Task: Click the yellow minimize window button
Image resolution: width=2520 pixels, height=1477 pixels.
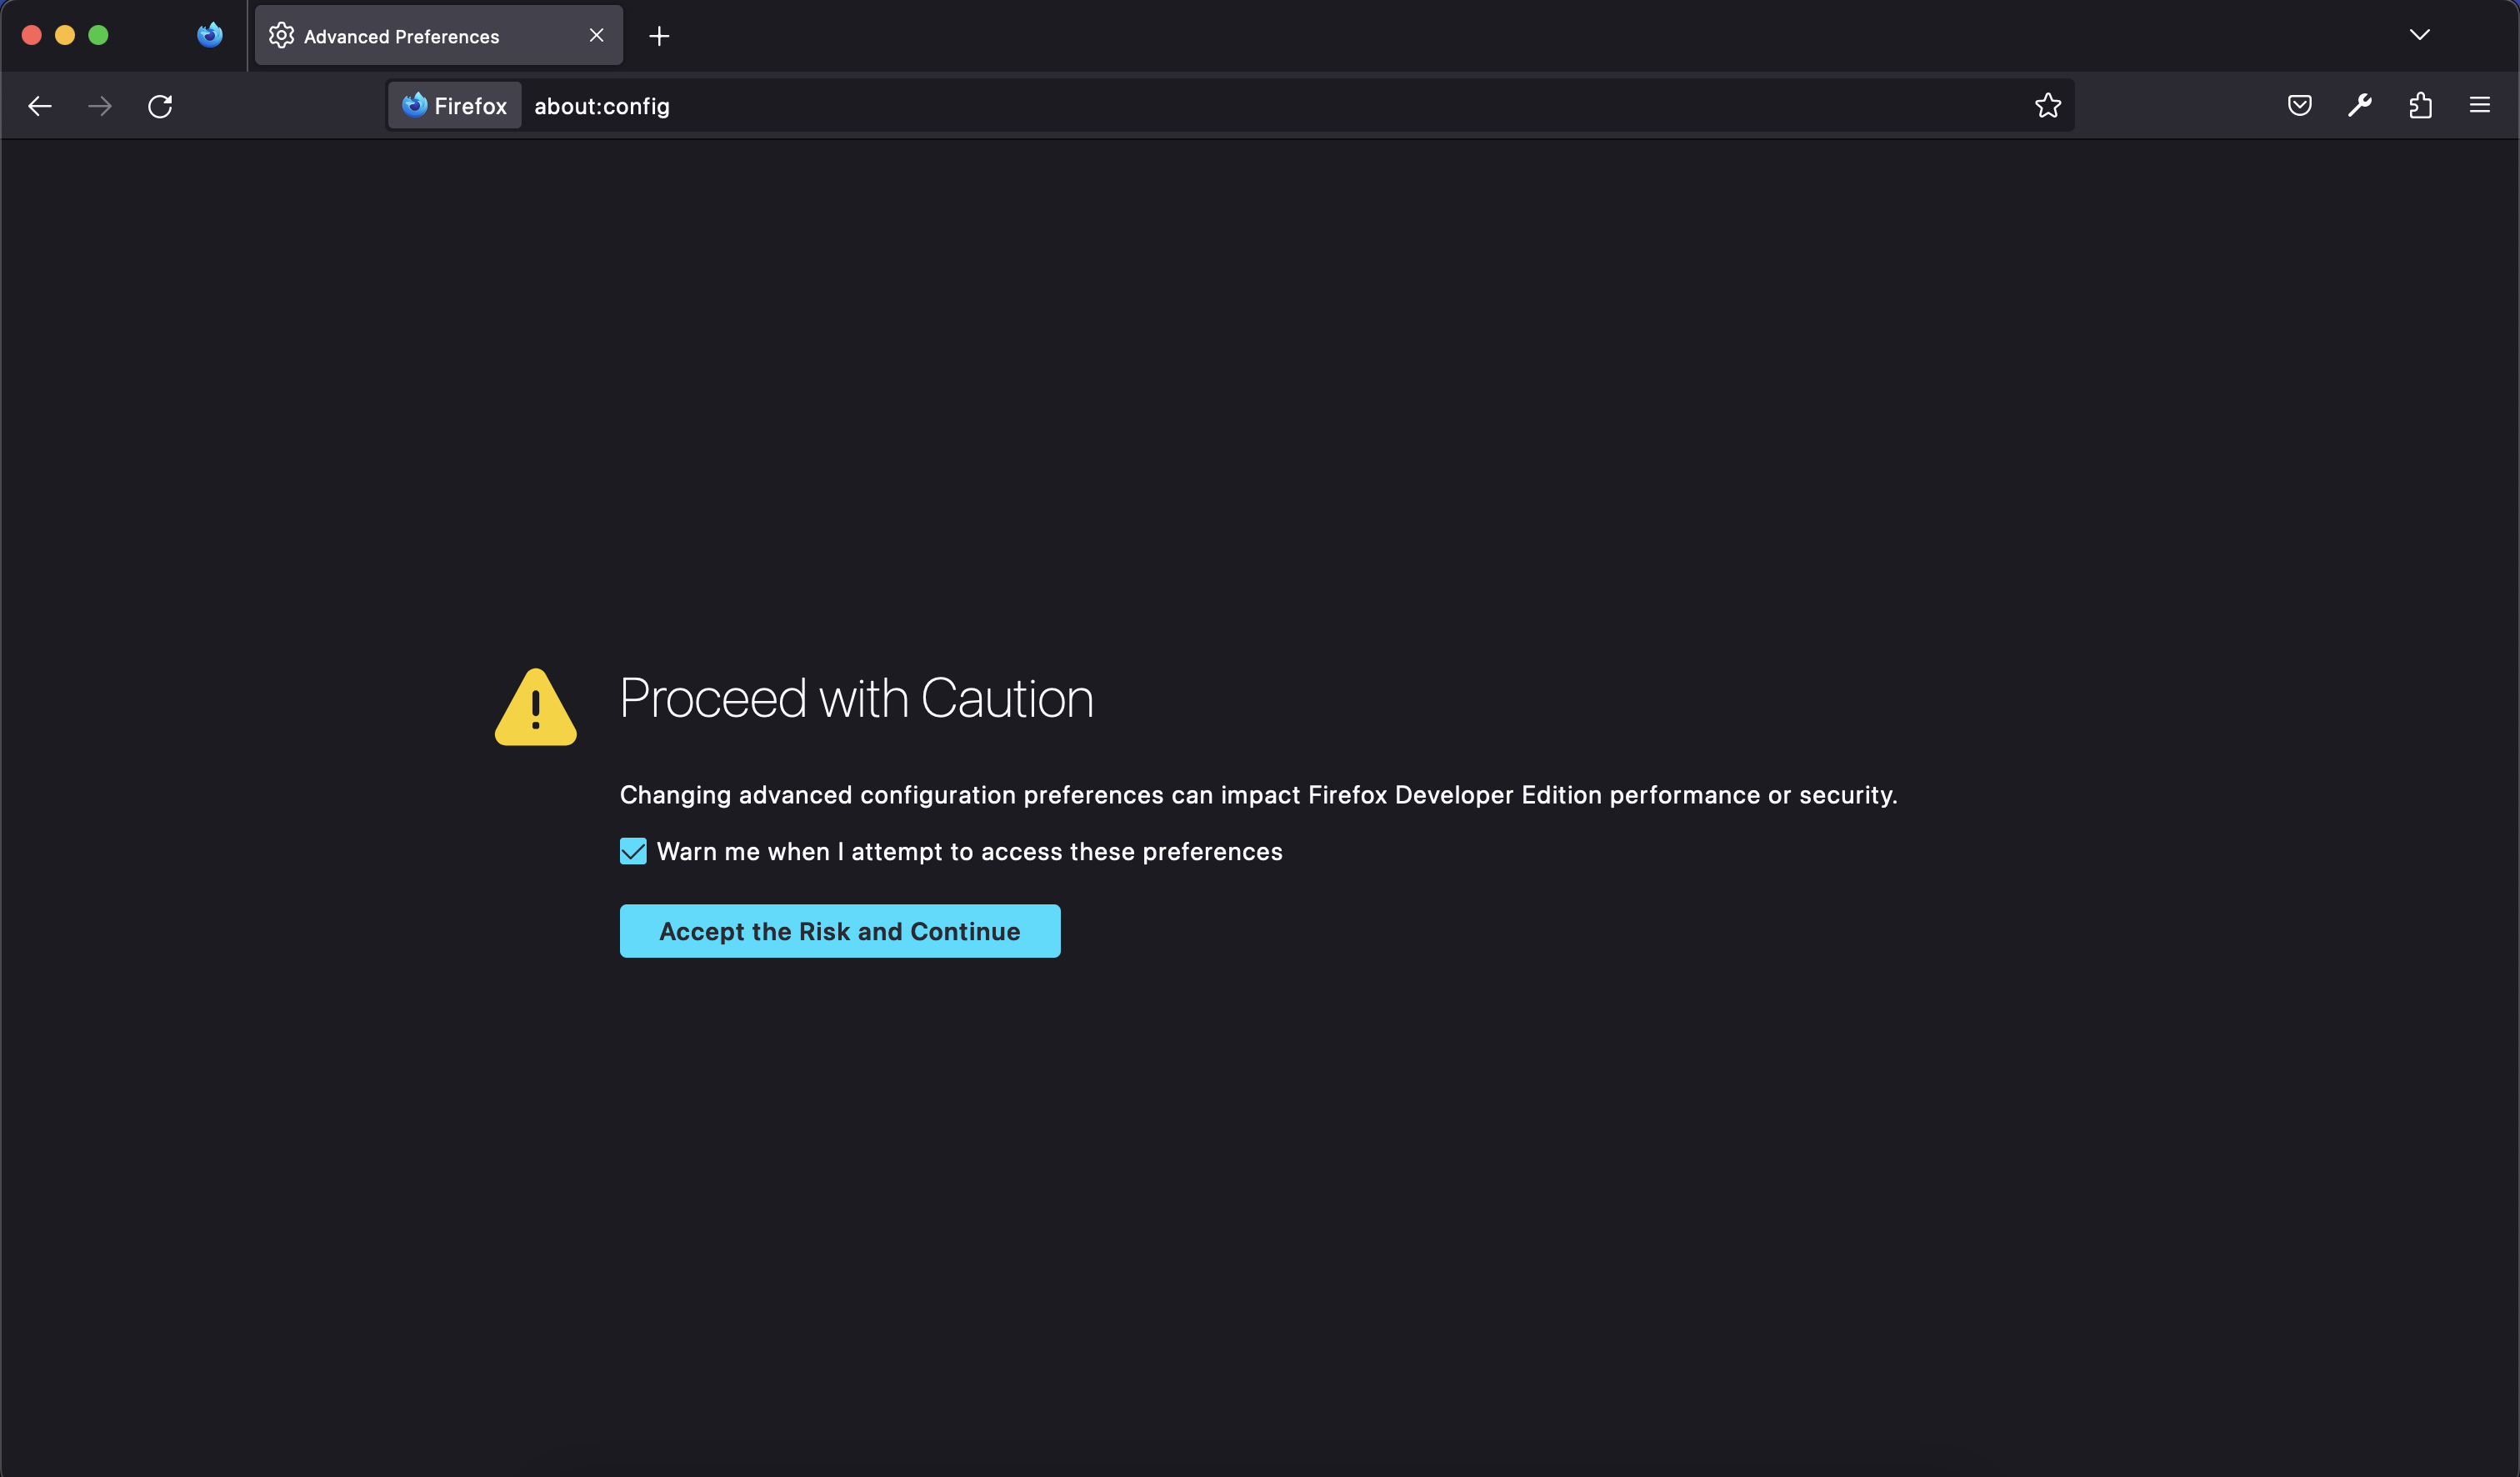Action: [65, 36]
